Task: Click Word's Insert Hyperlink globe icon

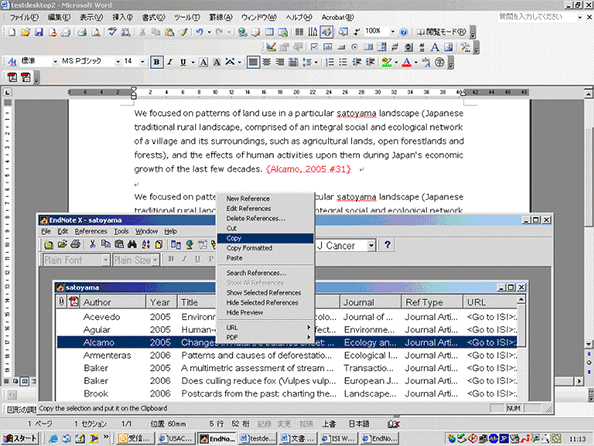Action: [x=242, y=32]
